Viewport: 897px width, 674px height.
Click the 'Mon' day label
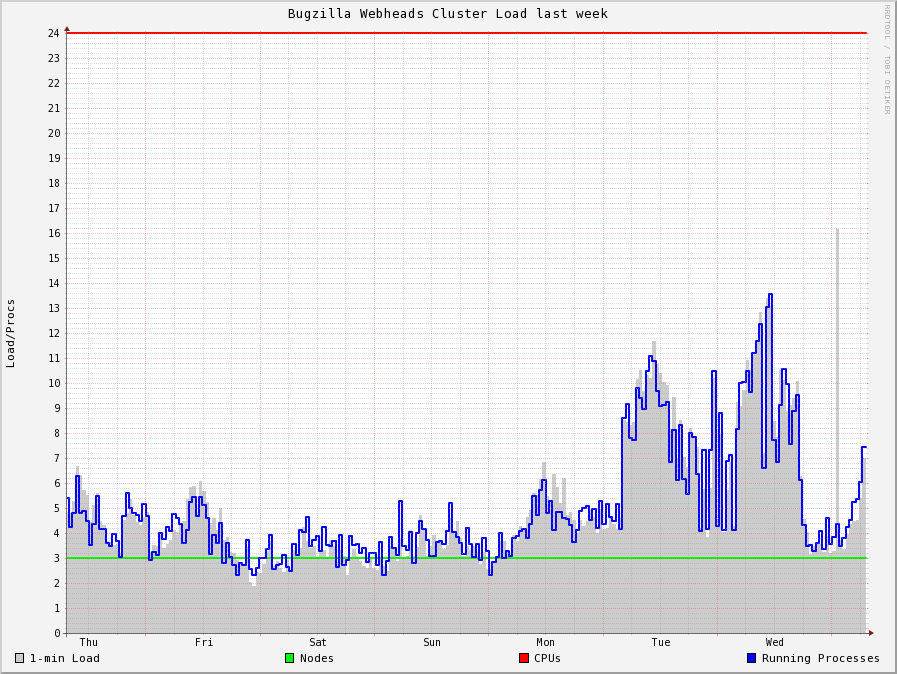click(x=545, y=642)
